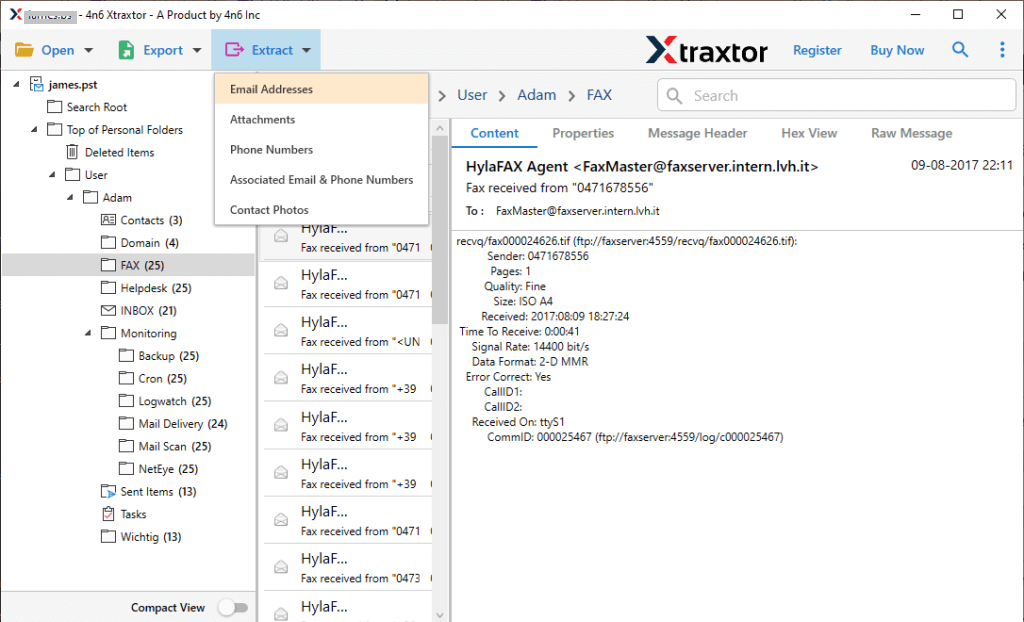Open the dropdown arrow beside Open
1024x622 pixels.
[x=87, y=48]
